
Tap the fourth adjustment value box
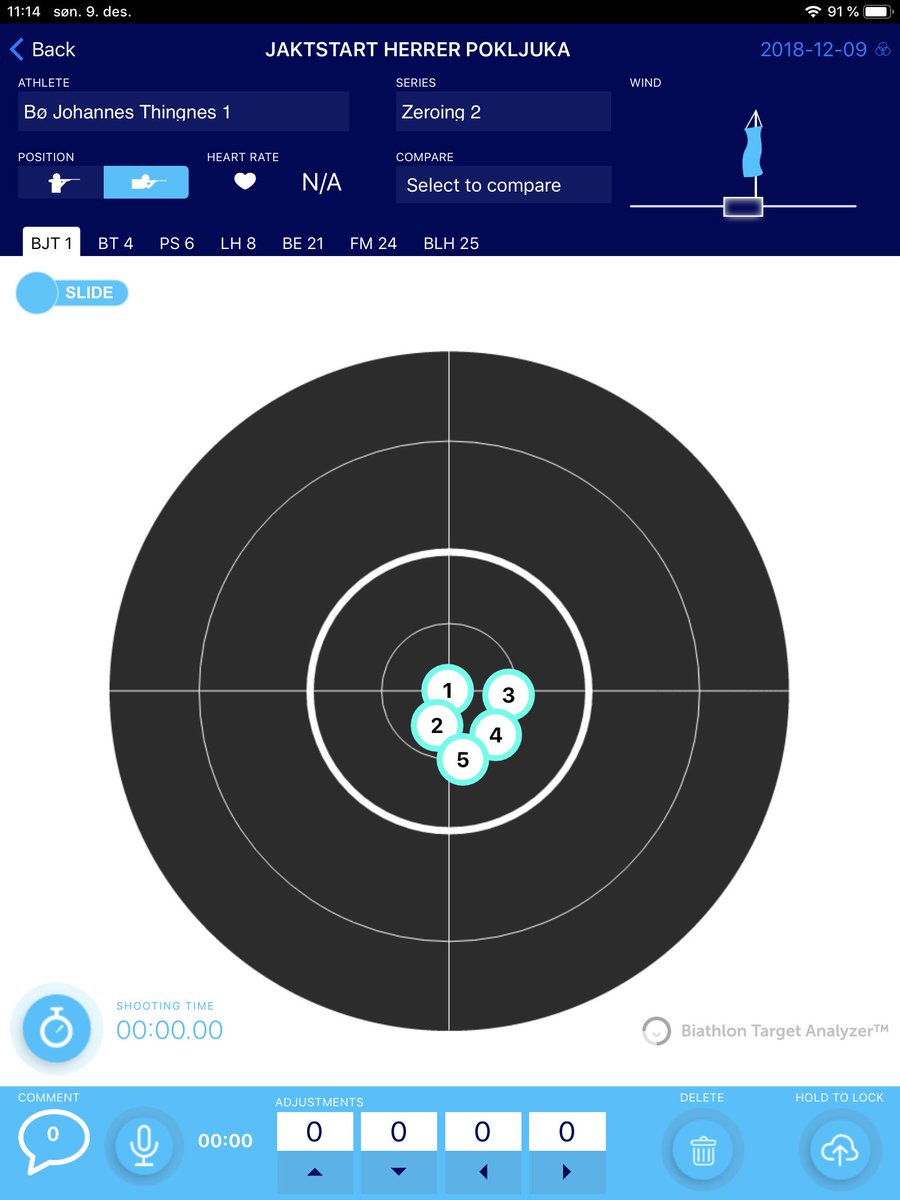[567, 1132]
